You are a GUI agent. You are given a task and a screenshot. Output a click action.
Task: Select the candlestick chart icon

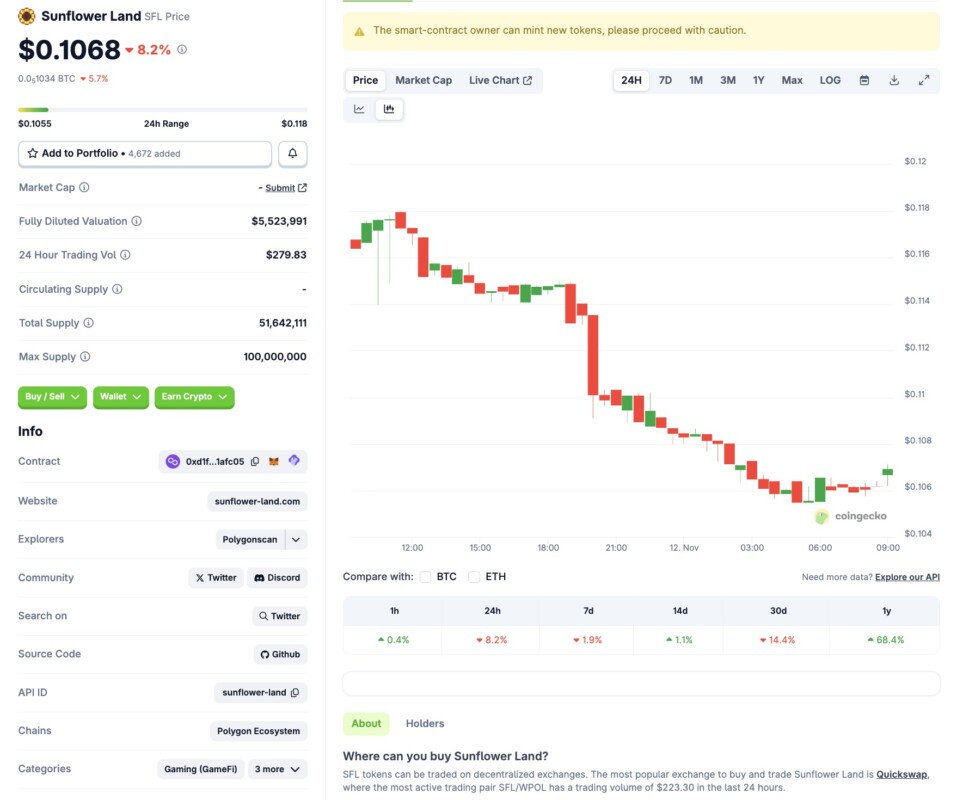389,109
